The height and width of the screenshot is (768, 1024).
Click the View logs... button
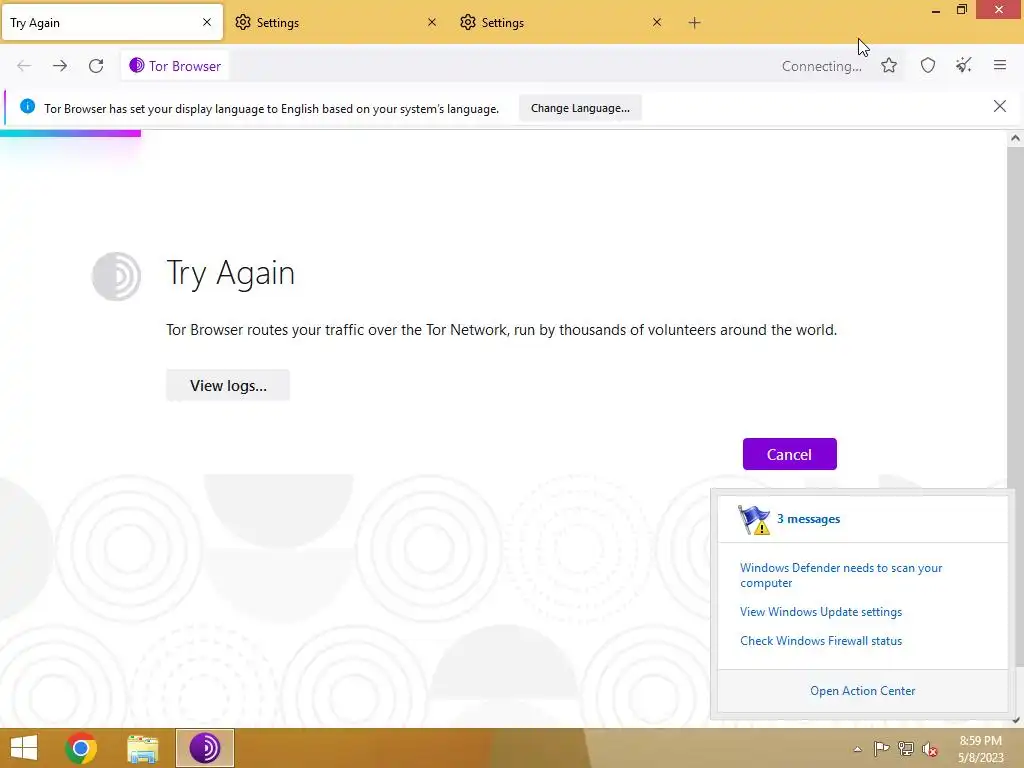(228, 385)
